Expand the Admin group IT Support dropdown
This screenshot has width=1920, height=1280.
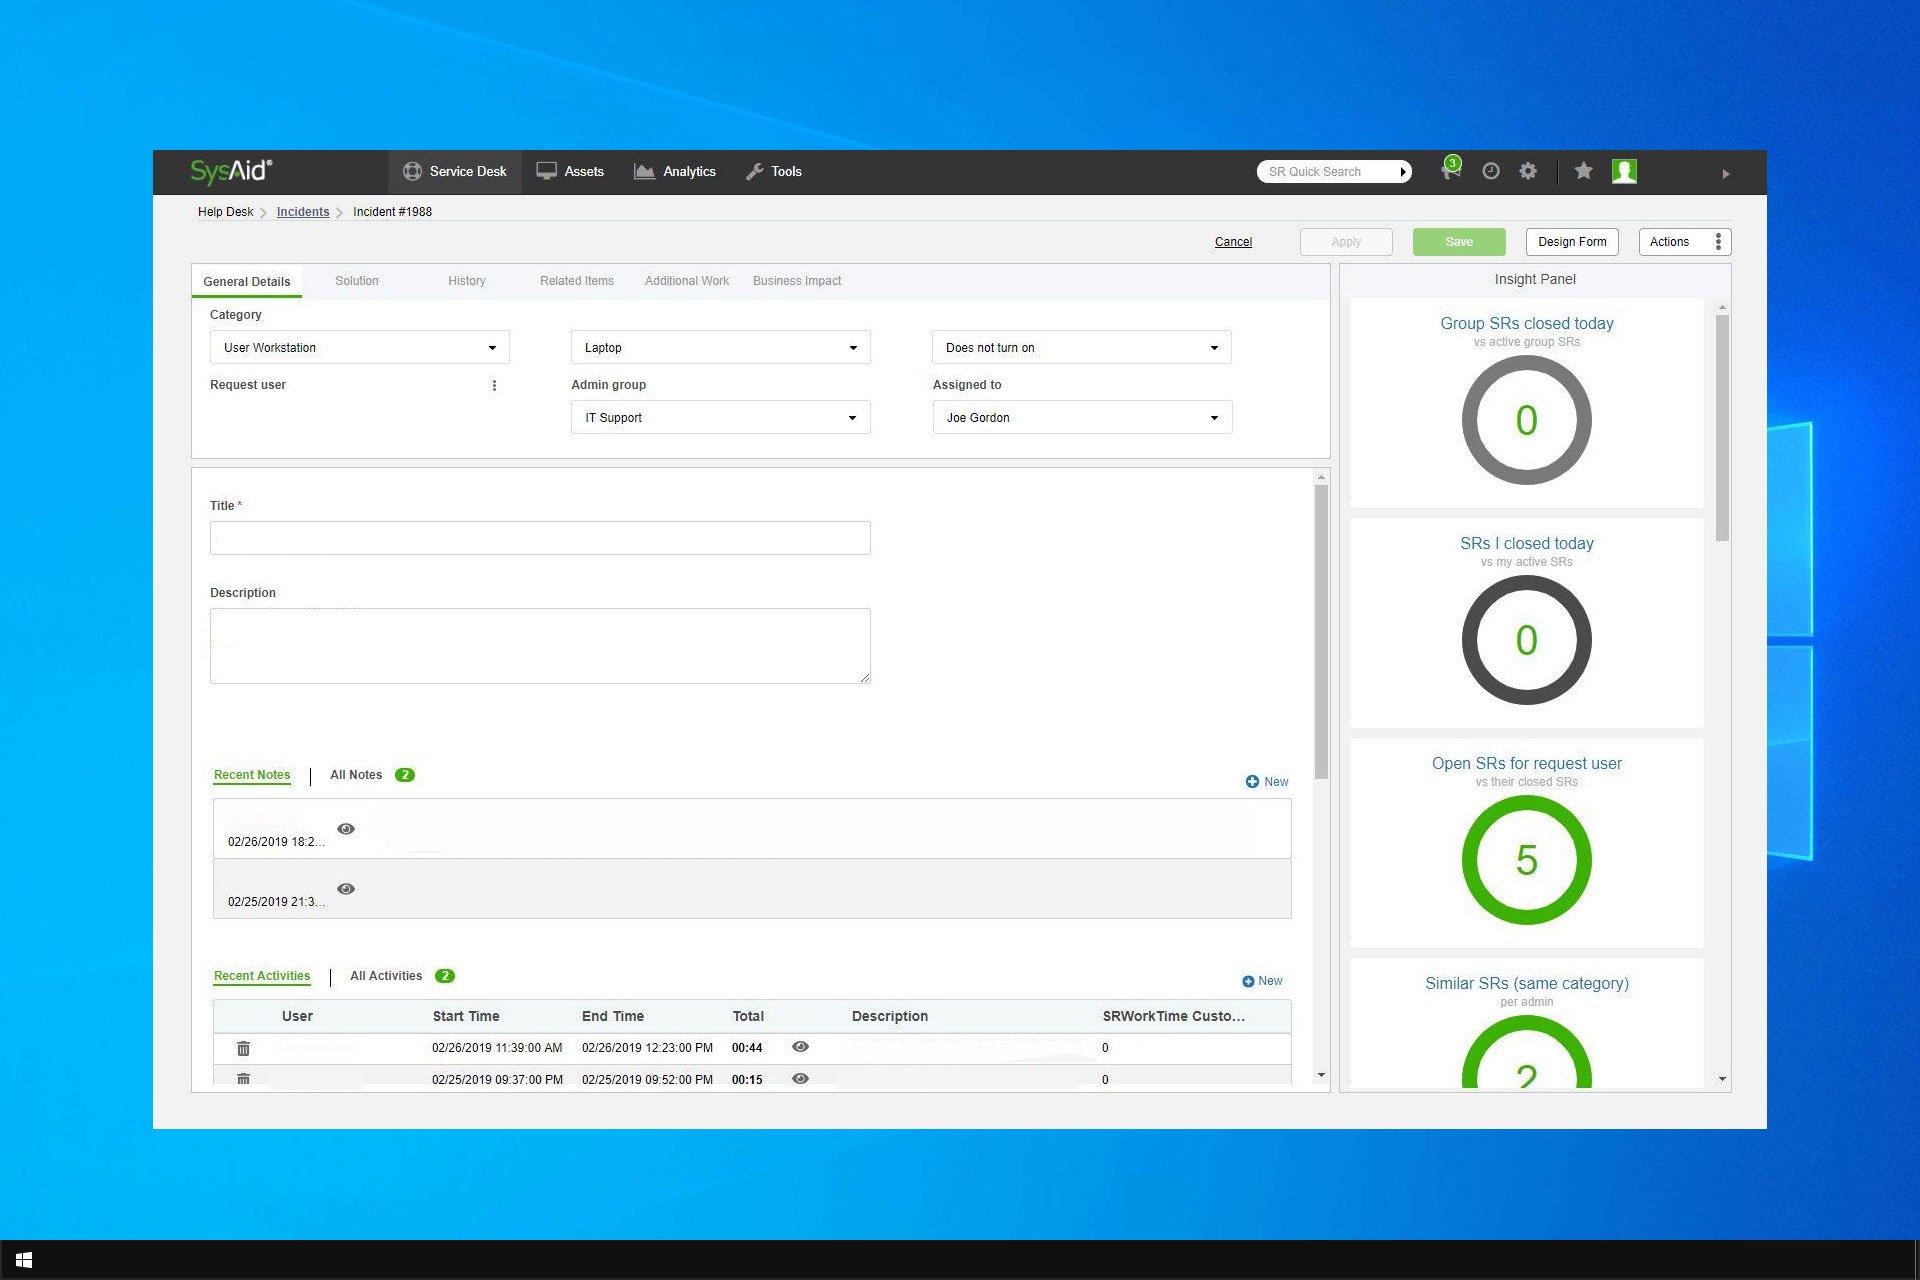coord(851,419)
